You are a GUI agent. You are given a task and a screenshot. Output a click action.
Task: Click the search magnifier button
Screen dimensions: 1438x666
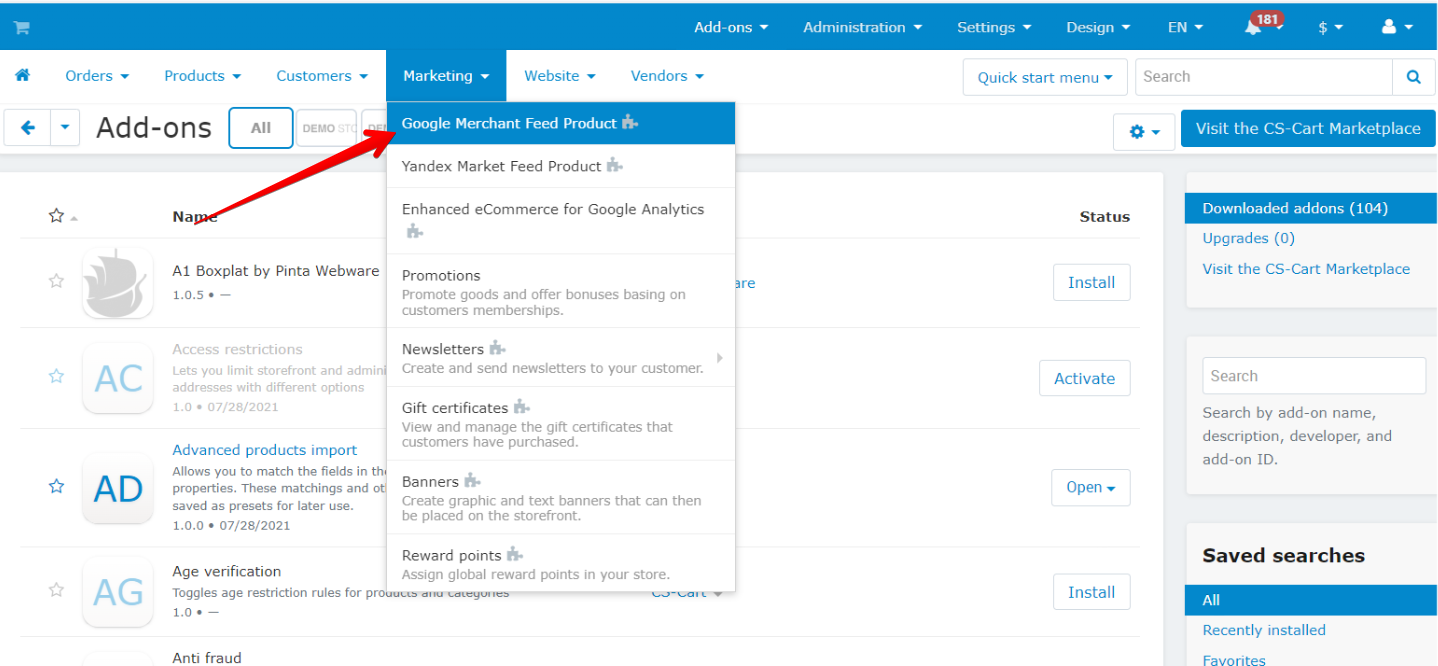1413,77
